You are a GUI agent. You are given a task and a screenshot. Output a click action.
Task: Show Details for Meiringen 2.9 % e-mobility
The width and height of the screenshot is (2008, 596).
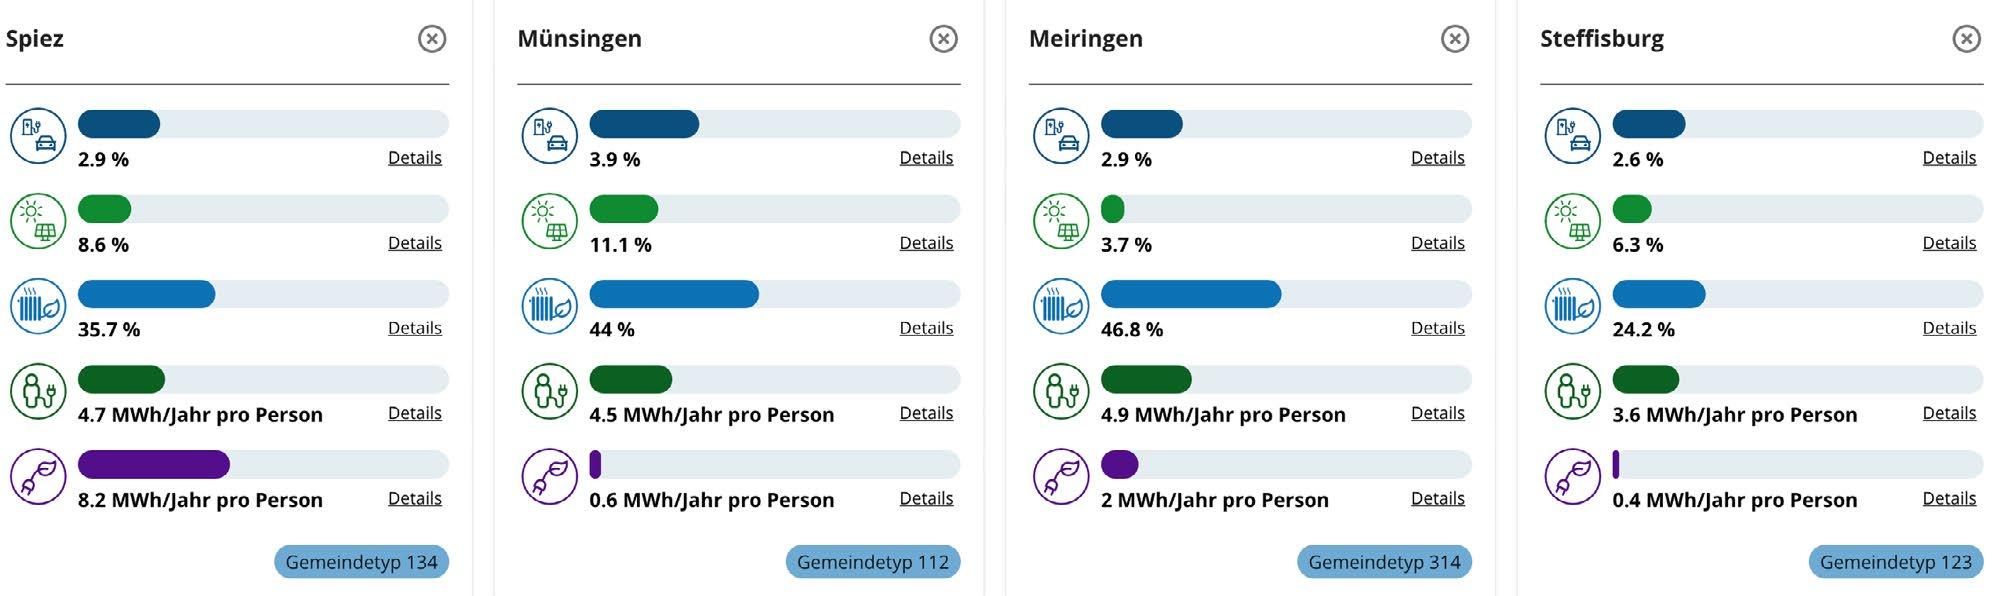[1437, 158]
